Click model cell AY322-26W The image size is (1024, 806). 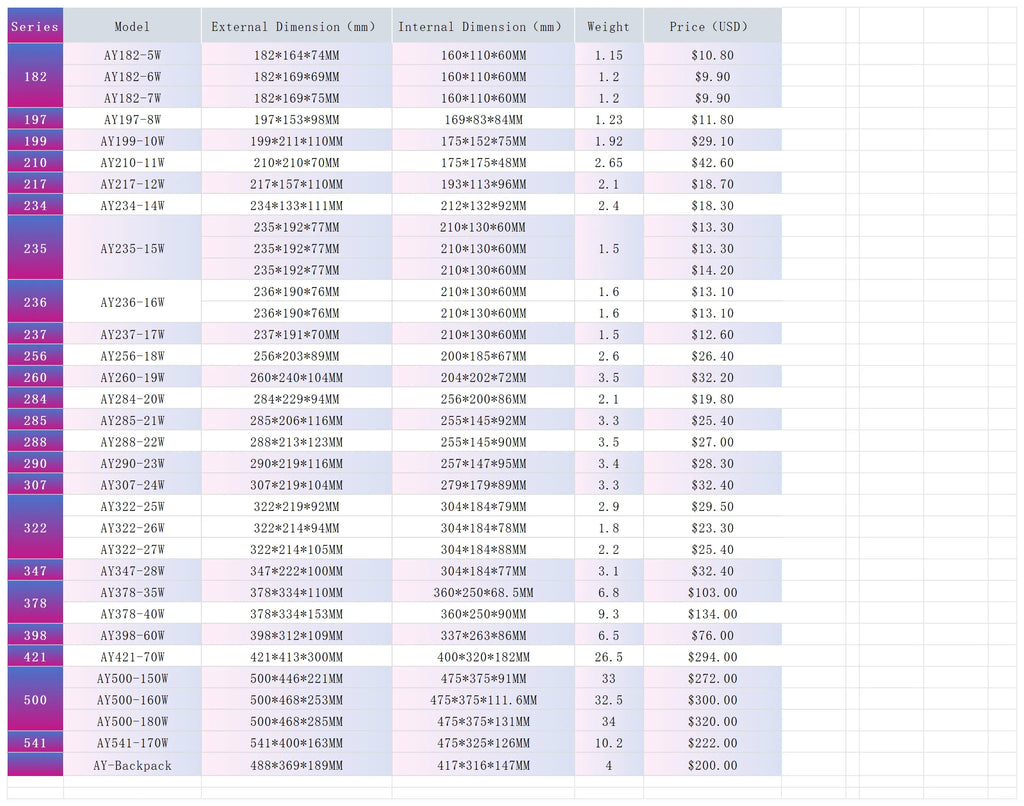pos(132,528)
